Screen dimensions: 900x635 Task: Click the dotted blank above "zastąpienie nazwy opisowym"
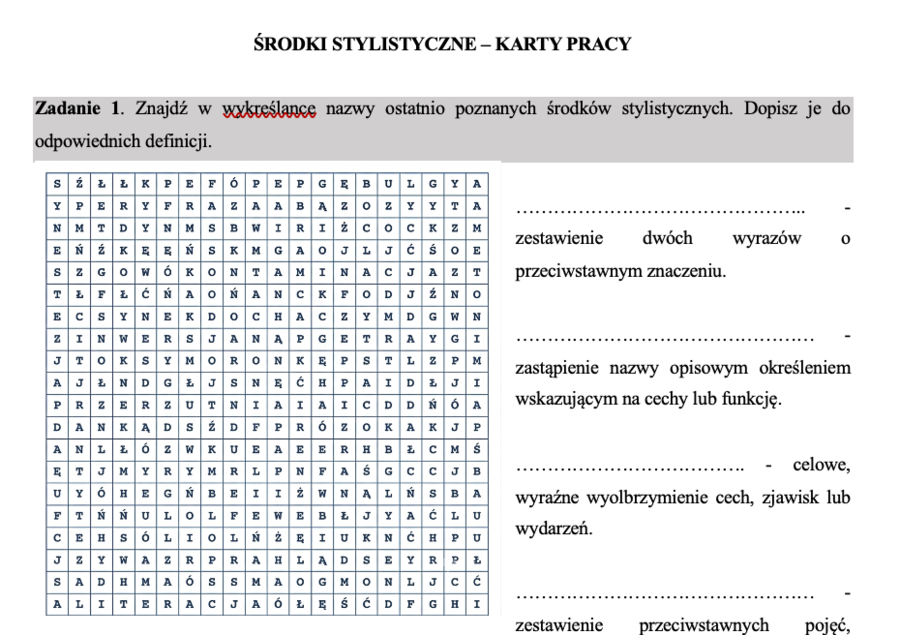click(x=664, y=339)
